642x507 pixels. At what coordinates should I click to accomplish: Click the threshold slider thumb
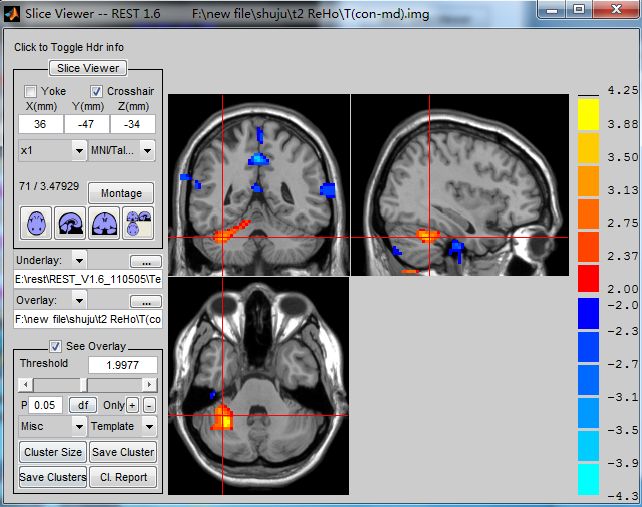coord(83,385)
